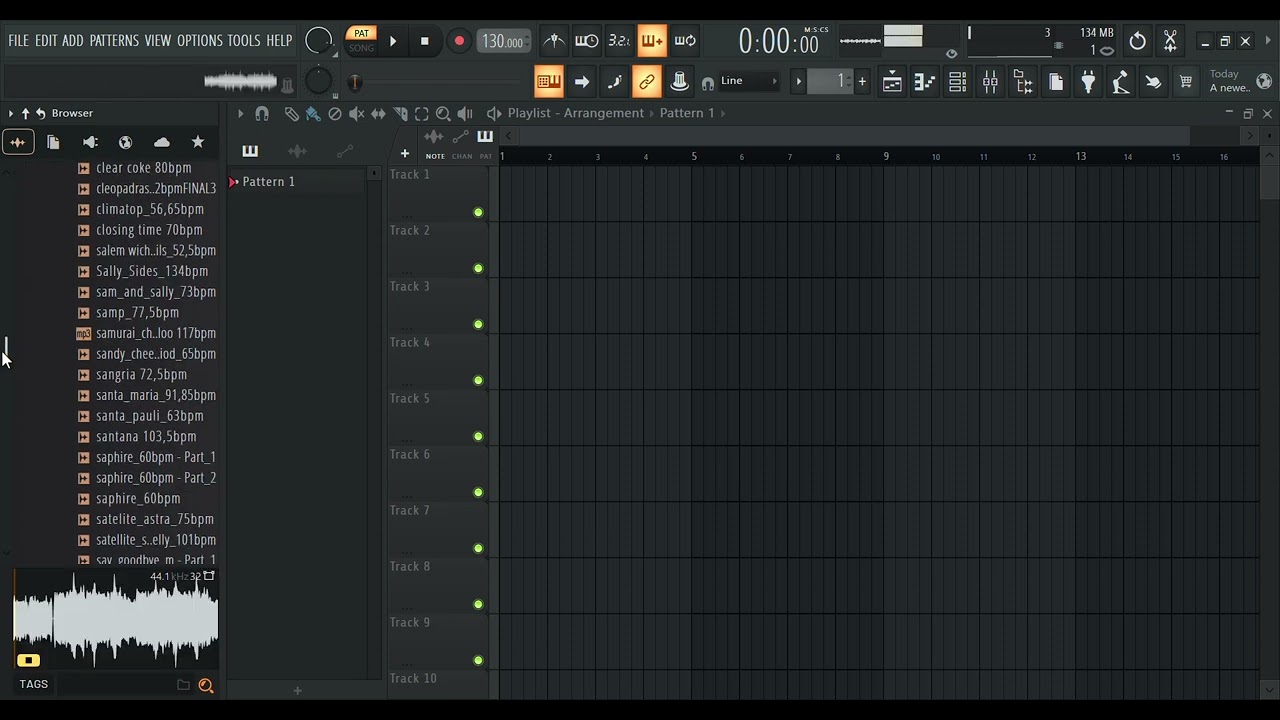
Task: Open the scissors clip tool icon
Action: [x=1170, y=41]
